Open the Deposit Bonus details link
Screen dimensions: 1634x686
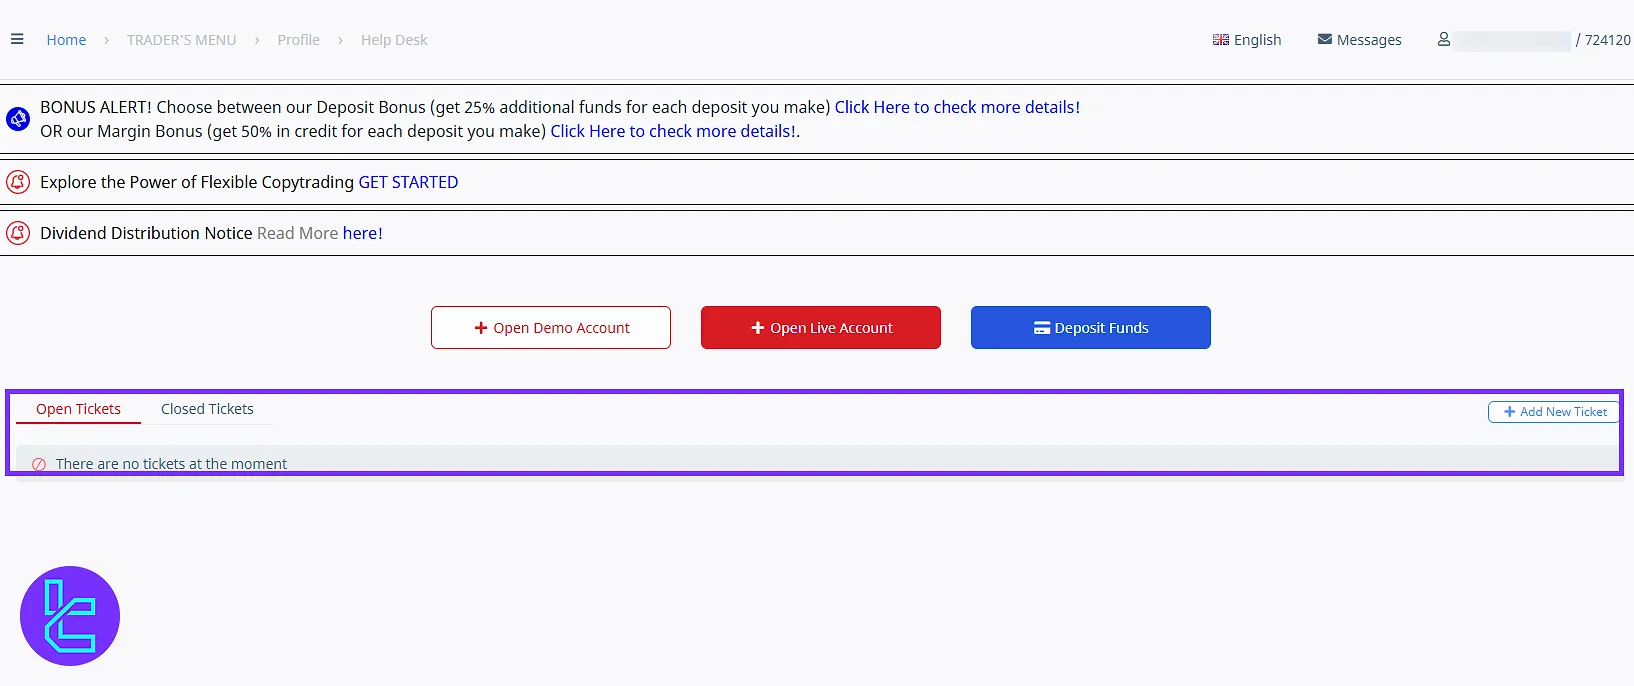coord(956,107)
